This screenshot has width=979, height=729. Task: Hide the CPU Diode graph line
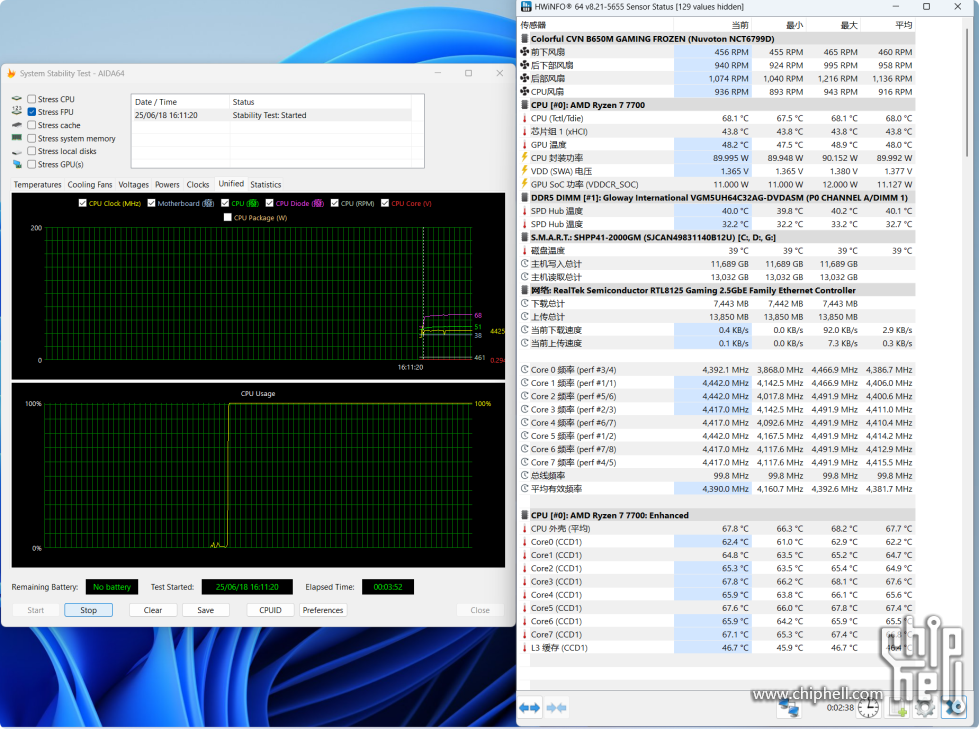click(x=269, y=203)
